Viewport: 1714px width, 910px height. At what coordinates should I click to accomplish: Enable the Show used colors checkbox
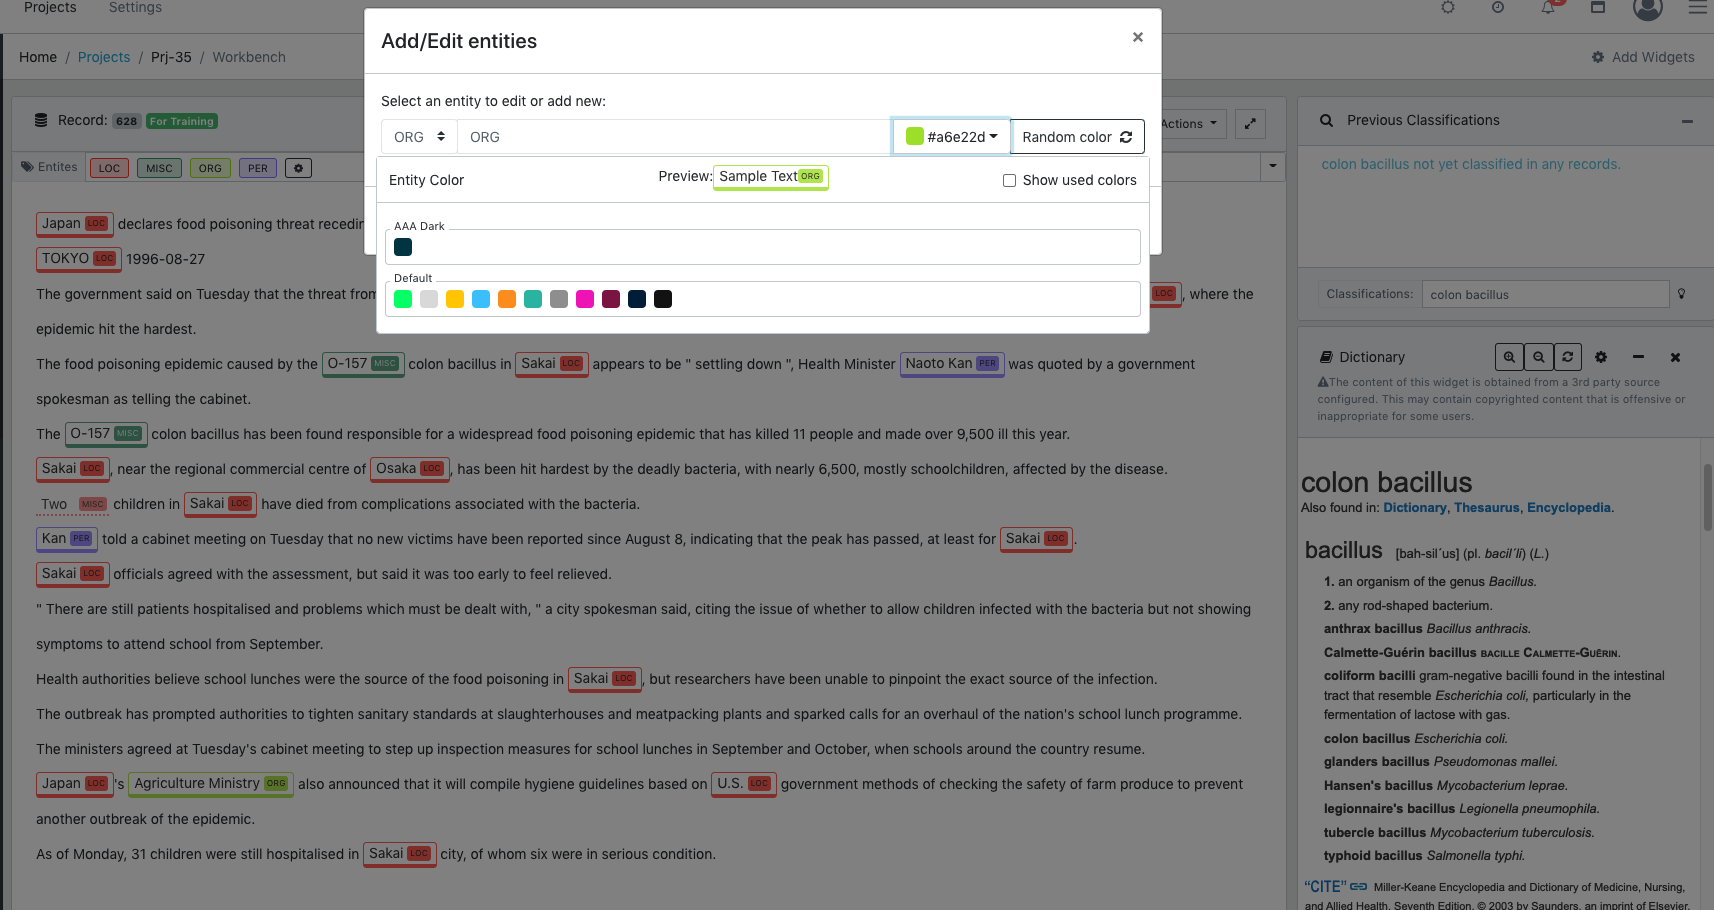tap(1009, 181)
